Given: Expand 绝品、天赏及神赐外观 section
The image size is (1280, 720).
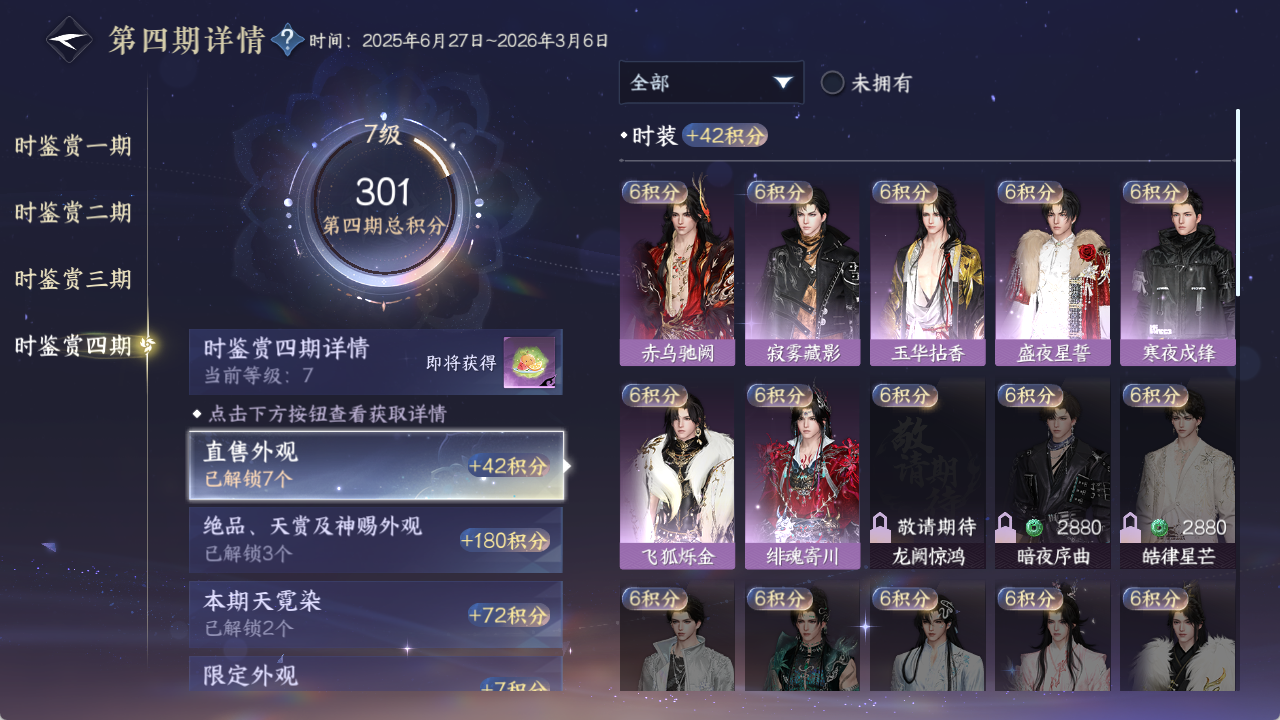Looking at the screenshot, I should [376, 540].
